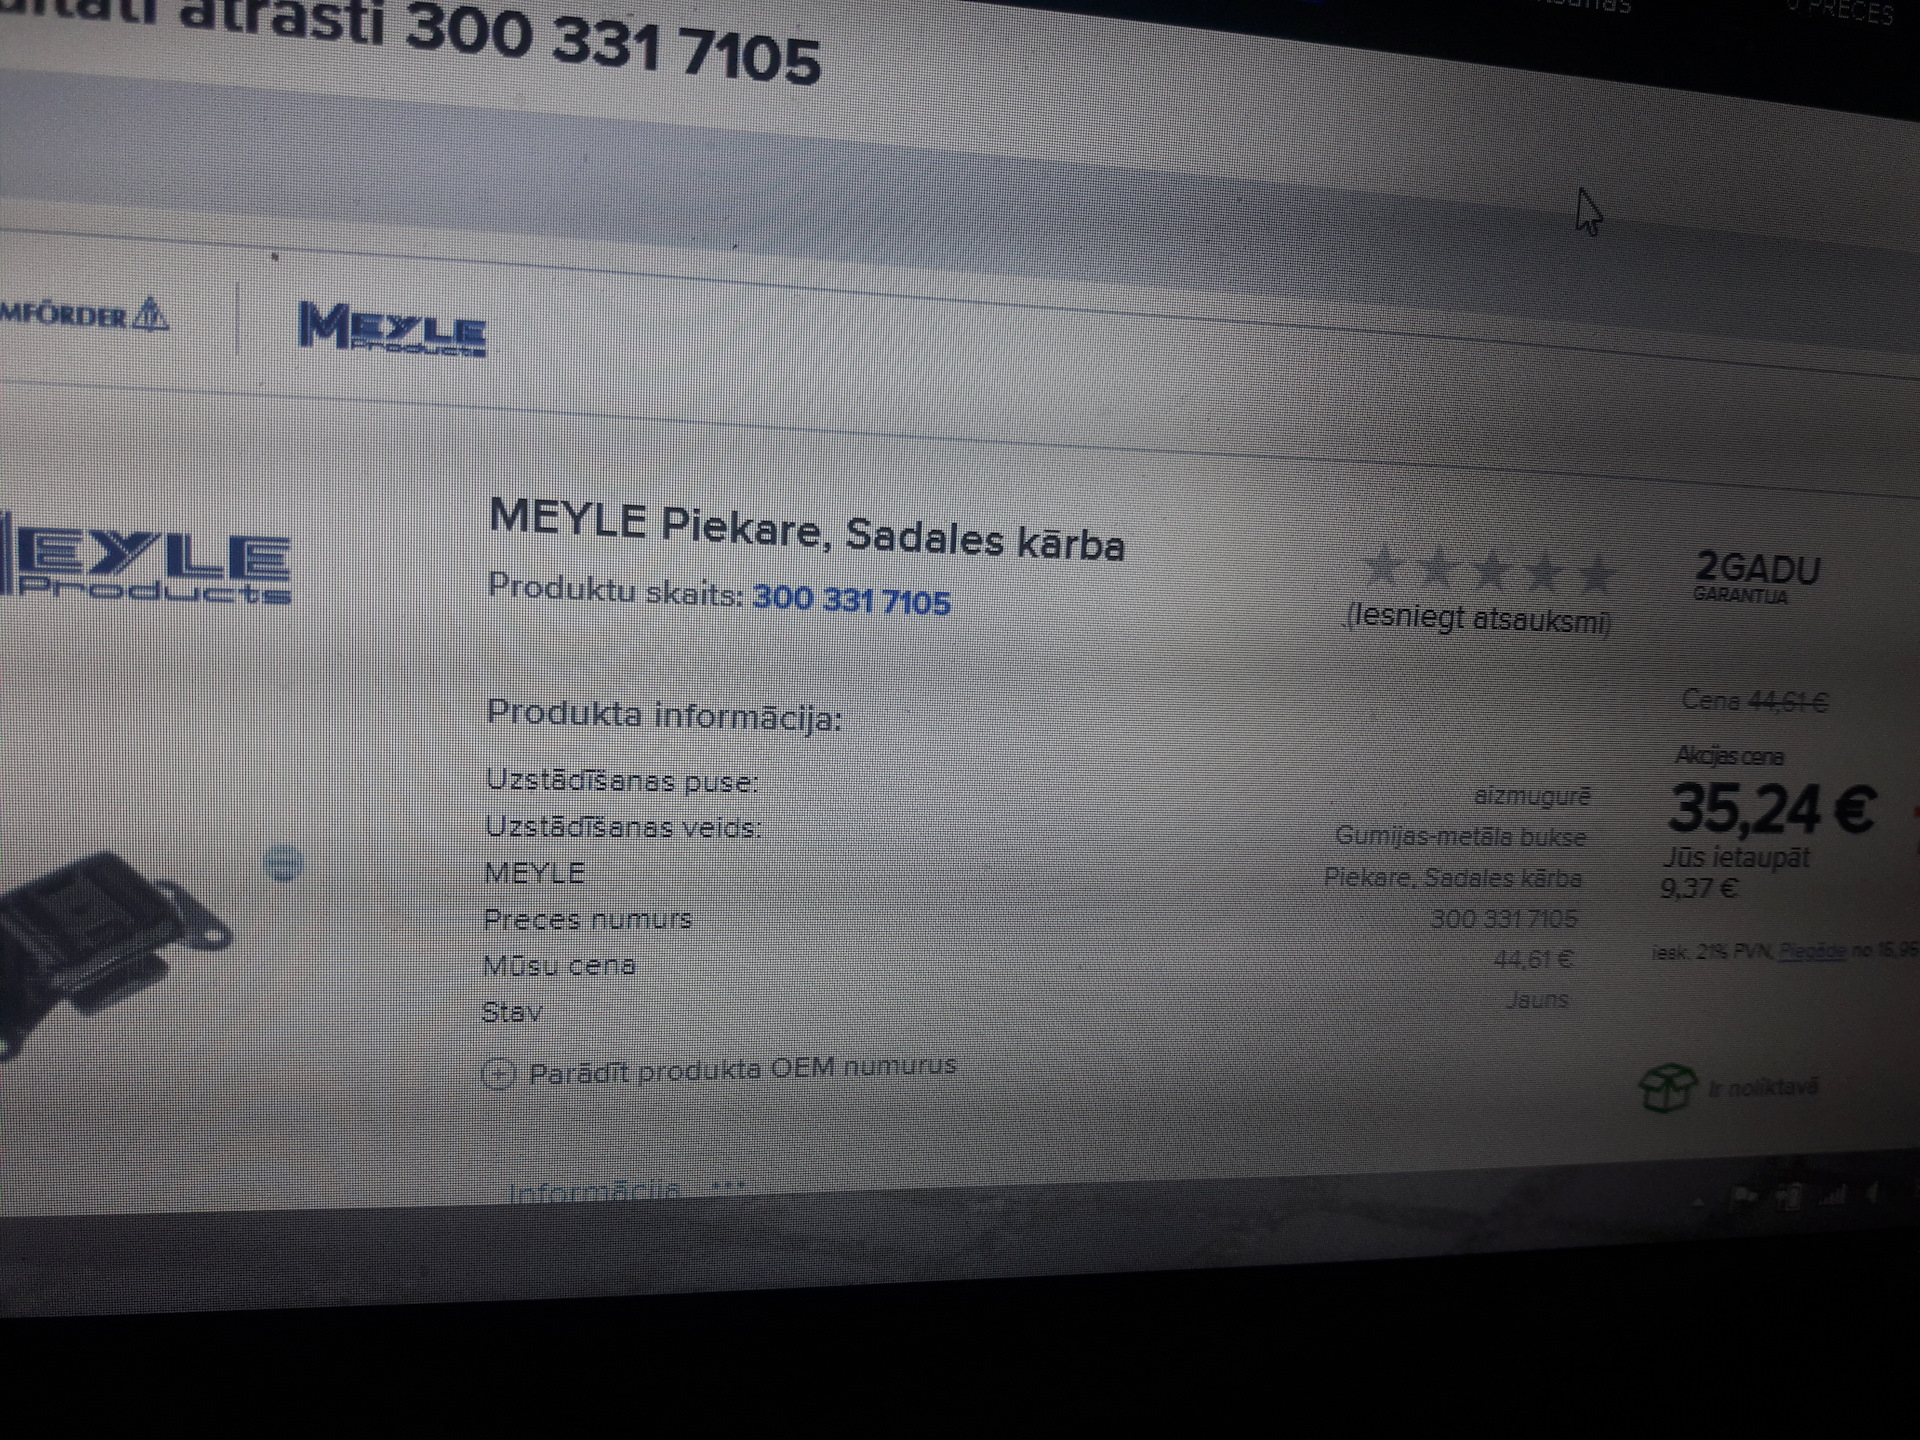Screen dimensions: 1920x1440
Task: Click the Uzstādīšanas puse value aizmugurē
Action: point(1531,796)
